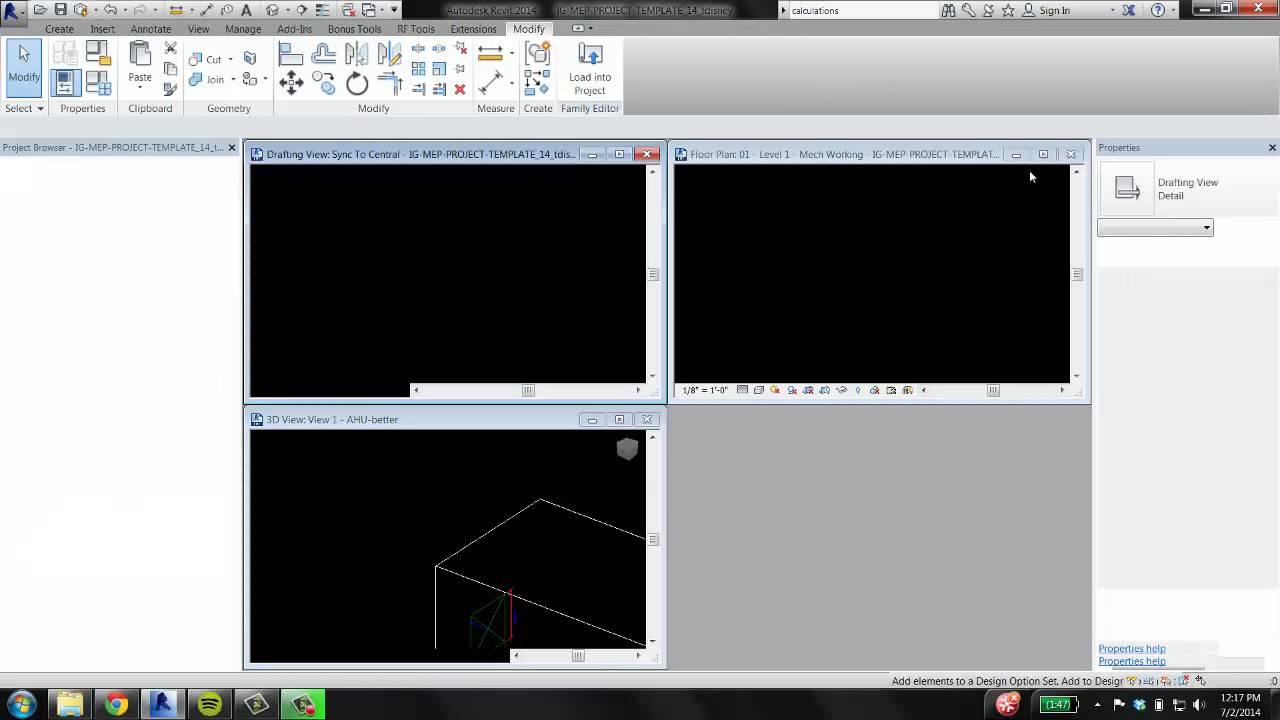
Task: Click the Create Similar icon
Action: (x=537, y=83)
